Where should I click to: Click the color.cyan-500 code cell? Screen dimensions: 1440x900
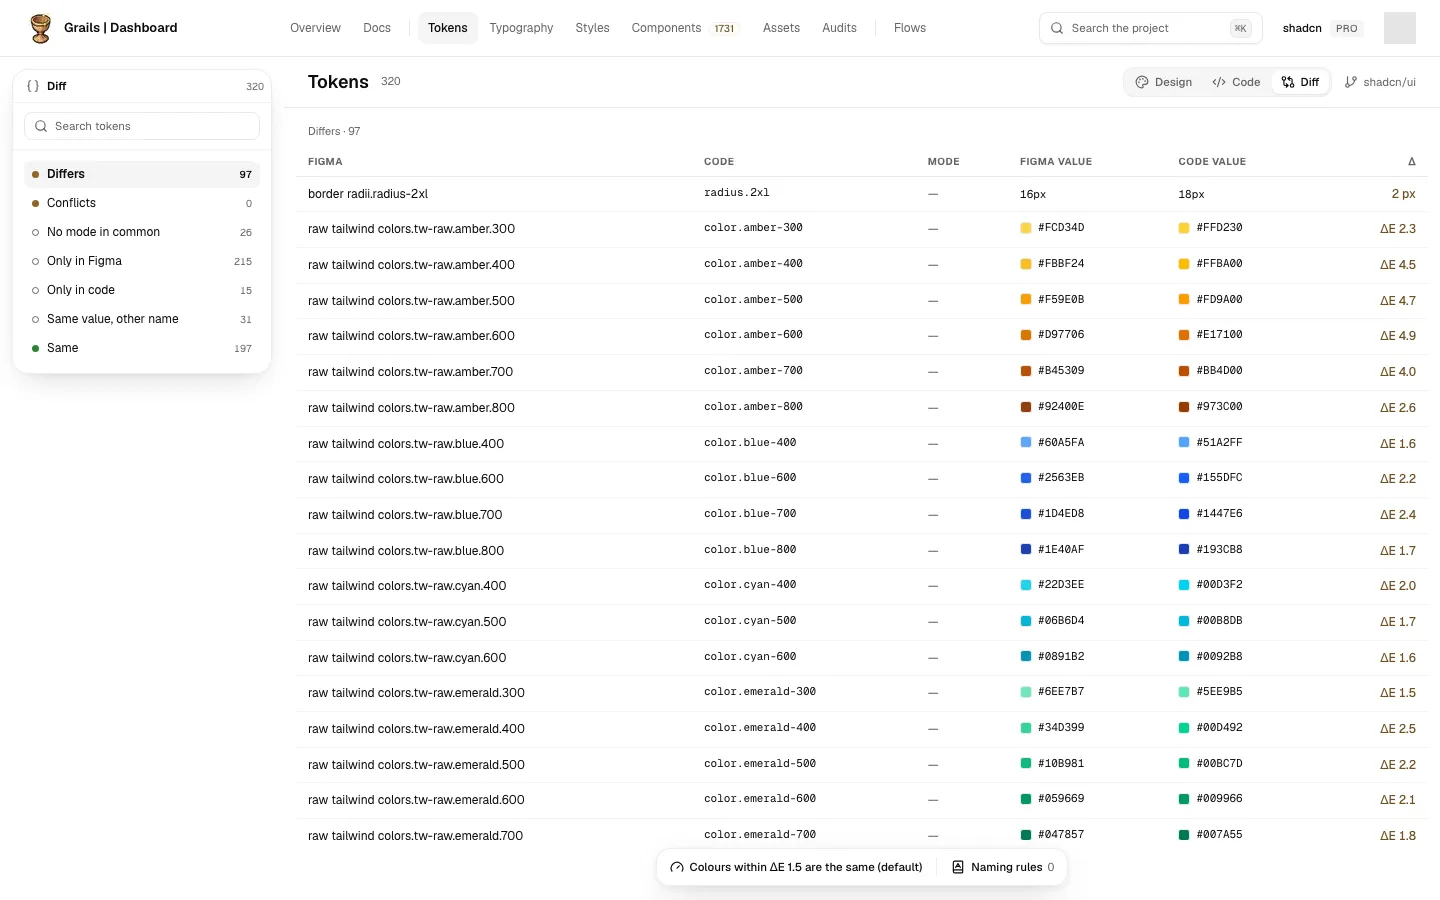(750, 621)
